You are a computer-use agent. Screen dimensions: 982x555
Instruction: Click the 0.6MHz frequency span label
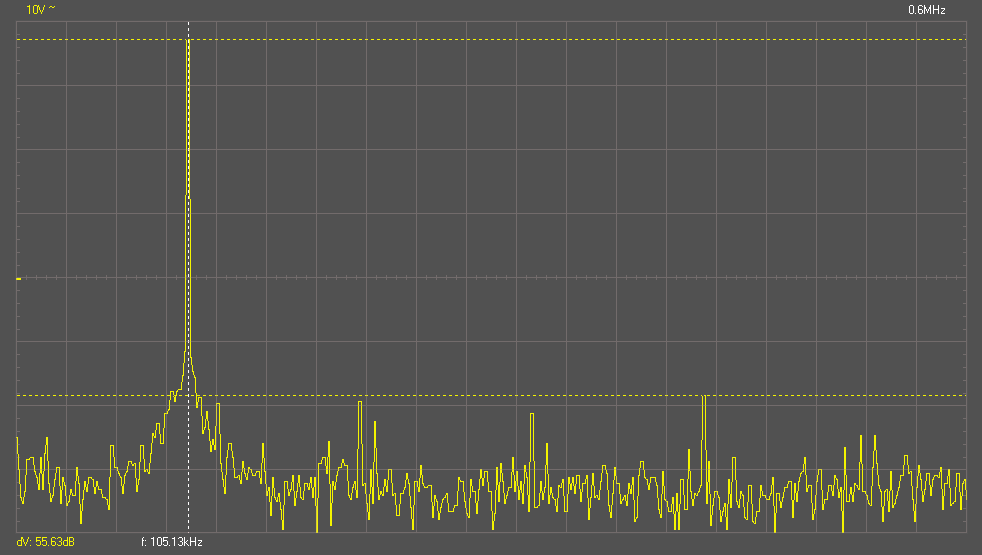[926, 9]
